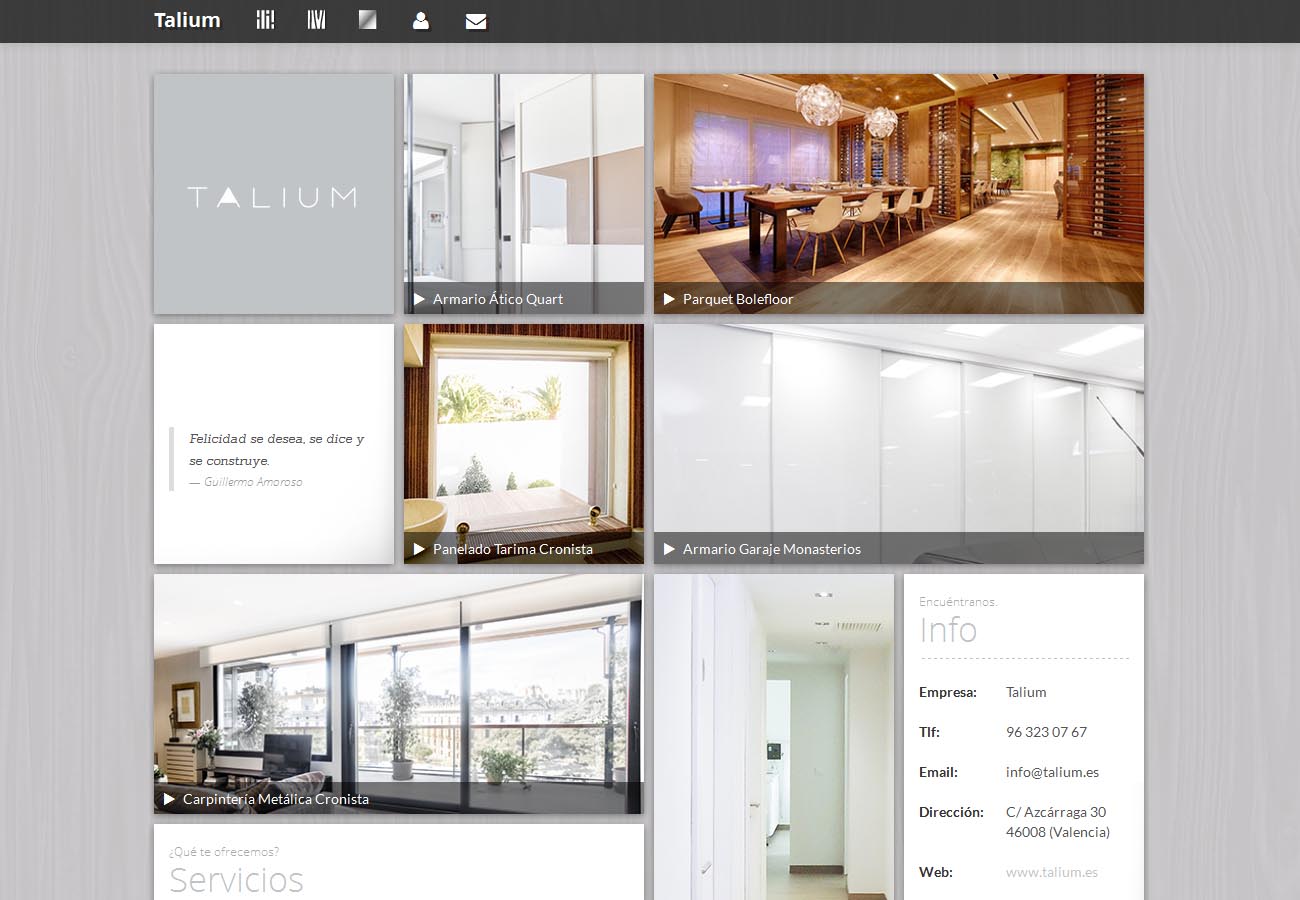Click play arrow beside Panelado Tarima Cronista

tap(419, 549)
